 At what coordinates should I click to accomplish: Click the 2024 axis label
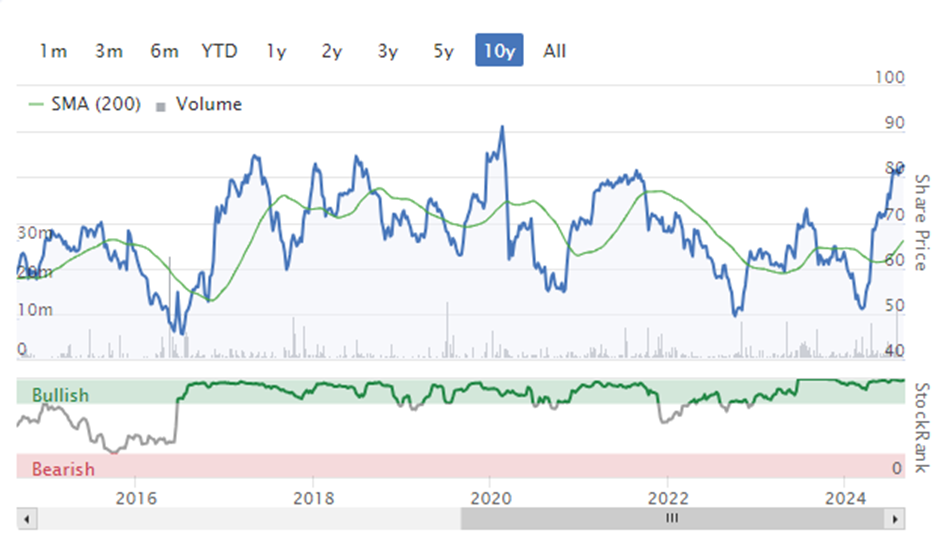(x=845, y=498)
